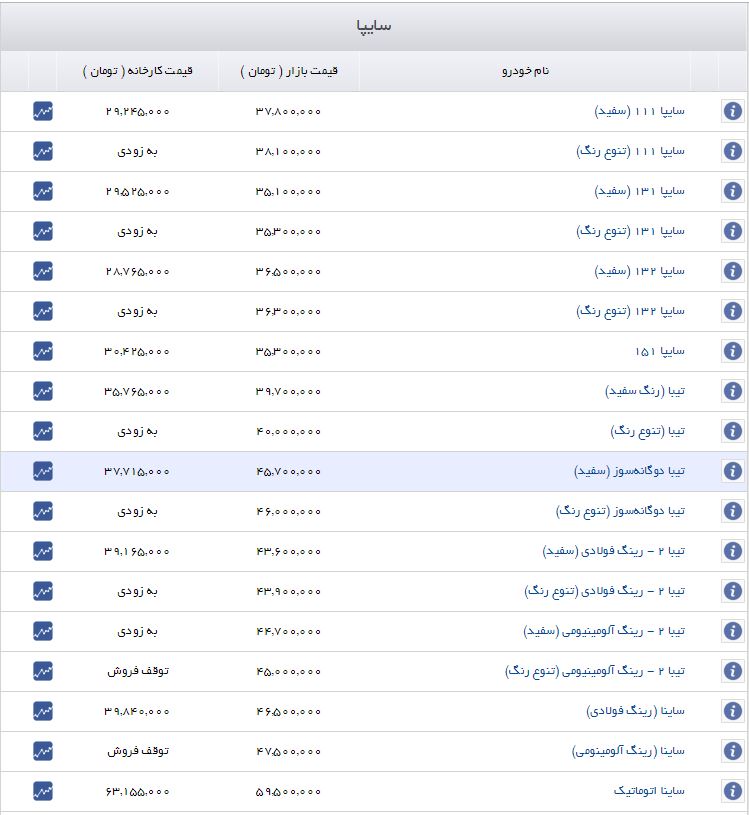Open info icon for تیبا (تنوع رنگ)

(732, 431)
